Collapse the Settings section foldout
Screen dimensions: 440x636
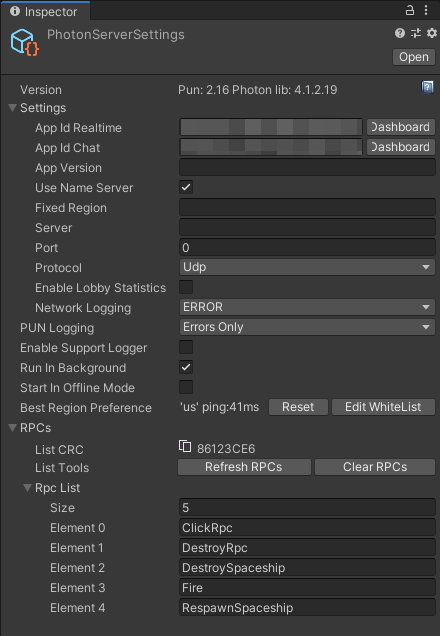coord(13,108)
